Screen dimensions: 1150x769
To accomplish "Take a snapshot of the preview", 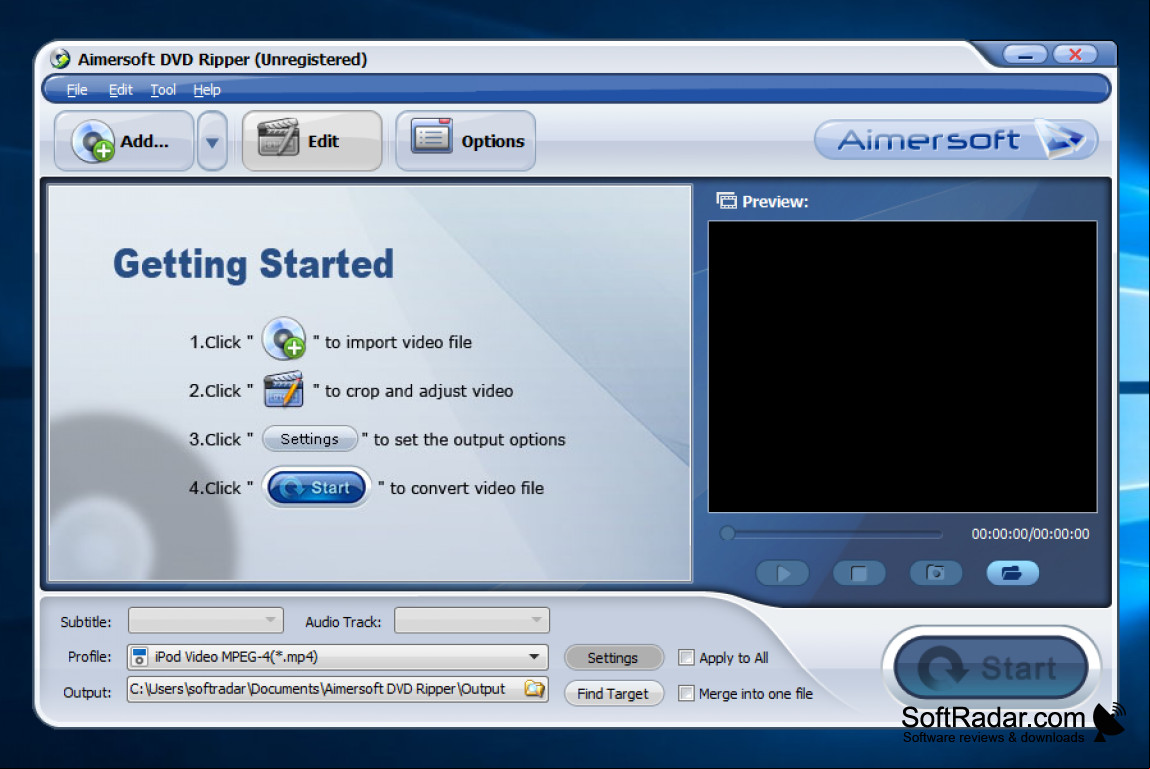I will (936, 573).
